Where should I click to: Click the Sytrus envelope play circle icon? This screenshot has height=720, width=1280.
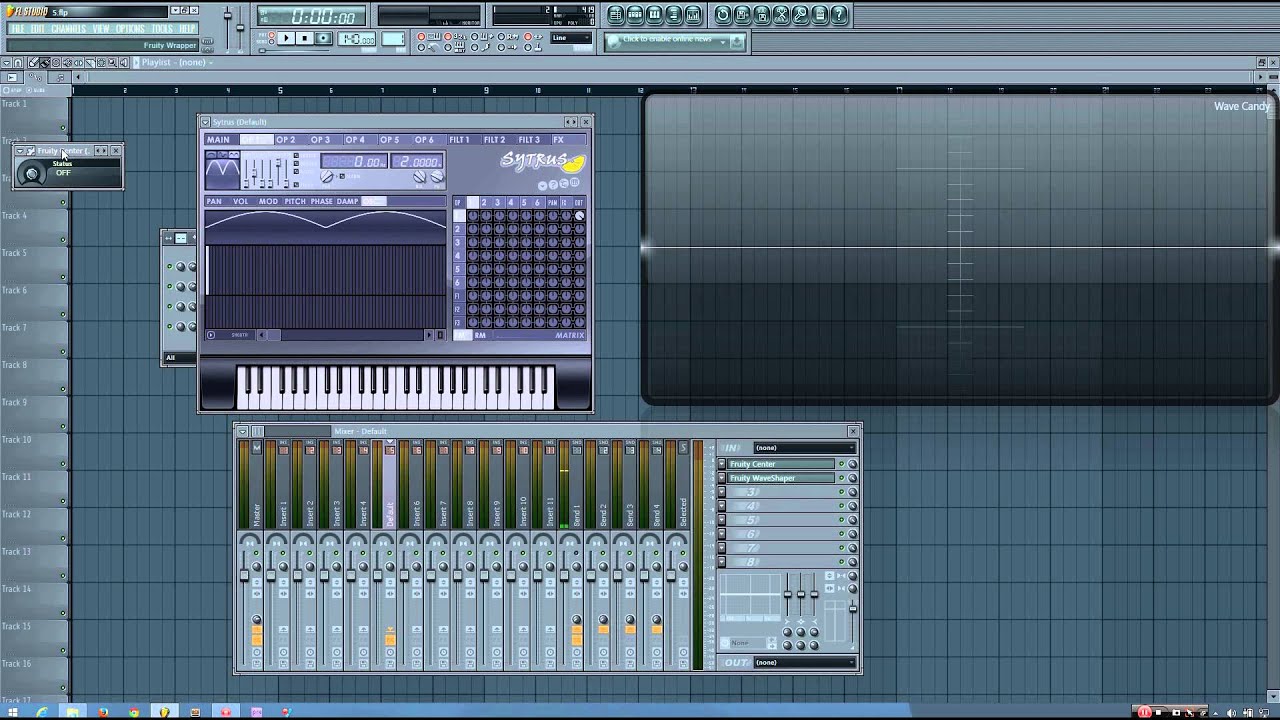click(x=211, y=335)
